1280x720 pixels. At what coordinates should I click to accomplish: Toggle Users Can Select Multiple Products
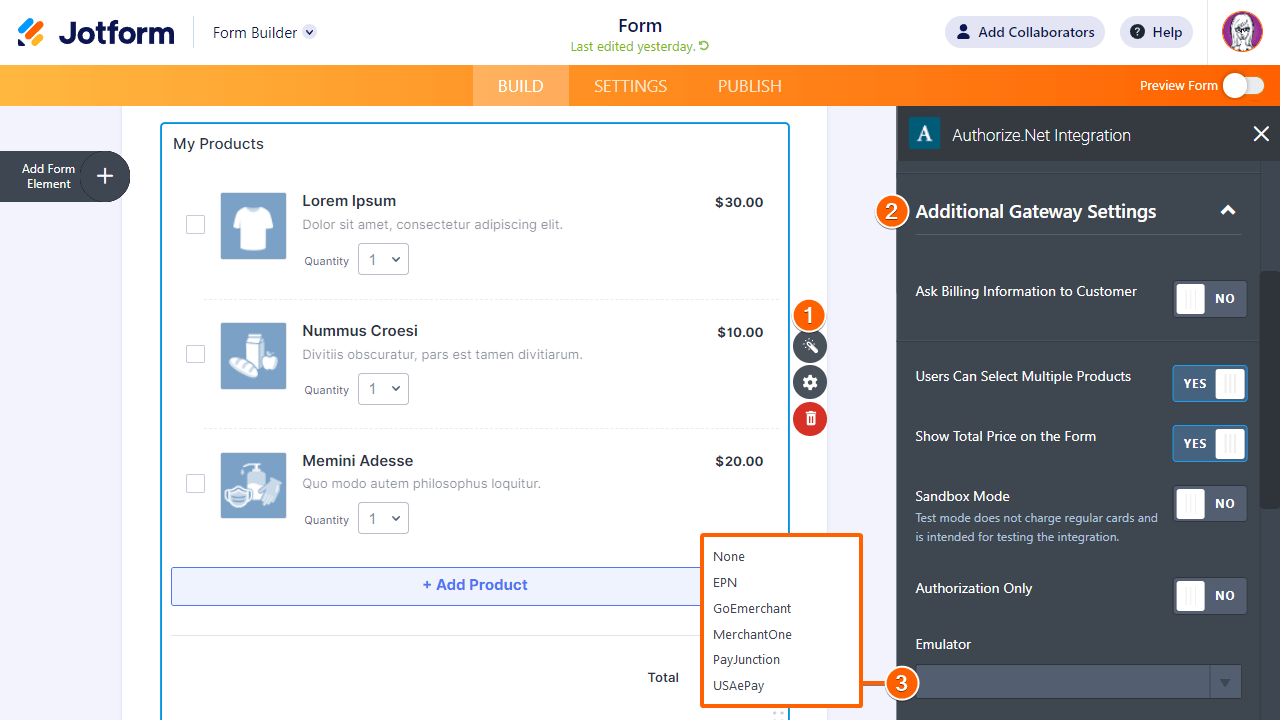coord(1210,383)
